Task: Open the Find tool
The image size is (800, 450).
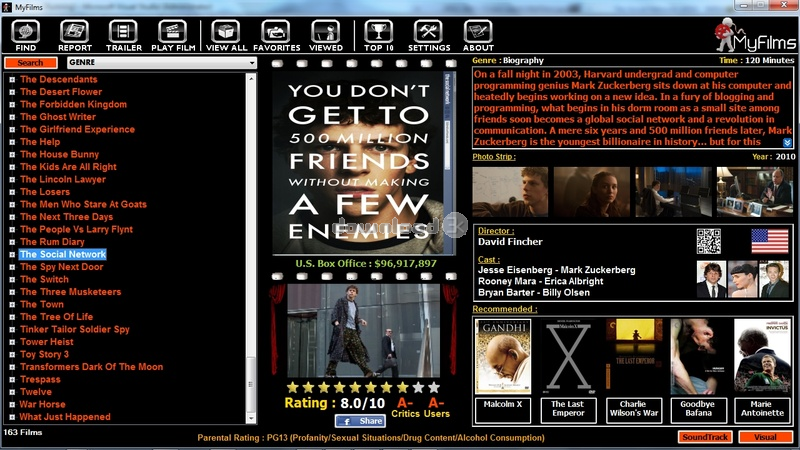Action: coord(26,36)
